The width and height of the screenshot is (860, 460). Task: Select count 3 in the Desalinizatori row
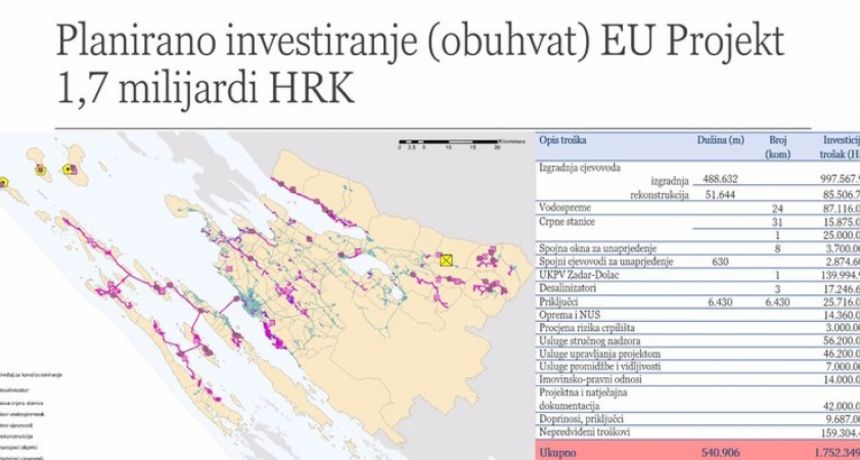tap(778, 289)
